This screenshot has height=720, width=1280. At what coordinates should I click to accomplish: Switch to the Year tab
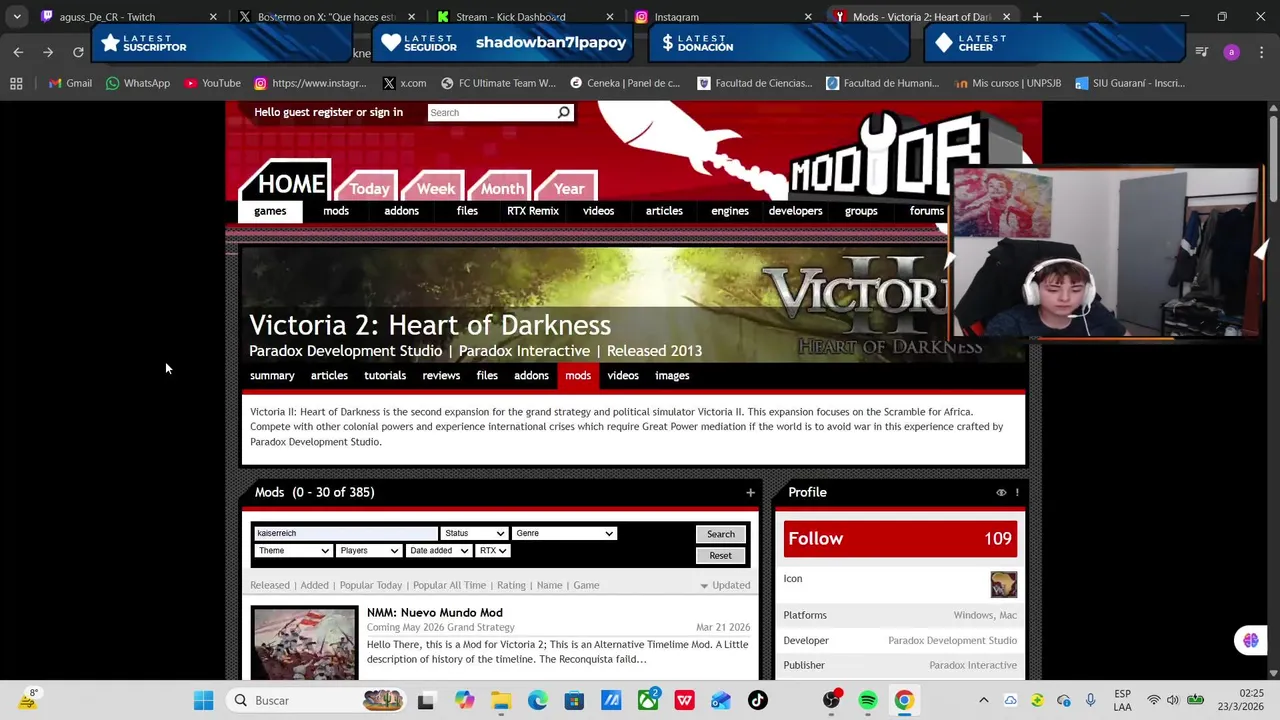tap(569, 188)
